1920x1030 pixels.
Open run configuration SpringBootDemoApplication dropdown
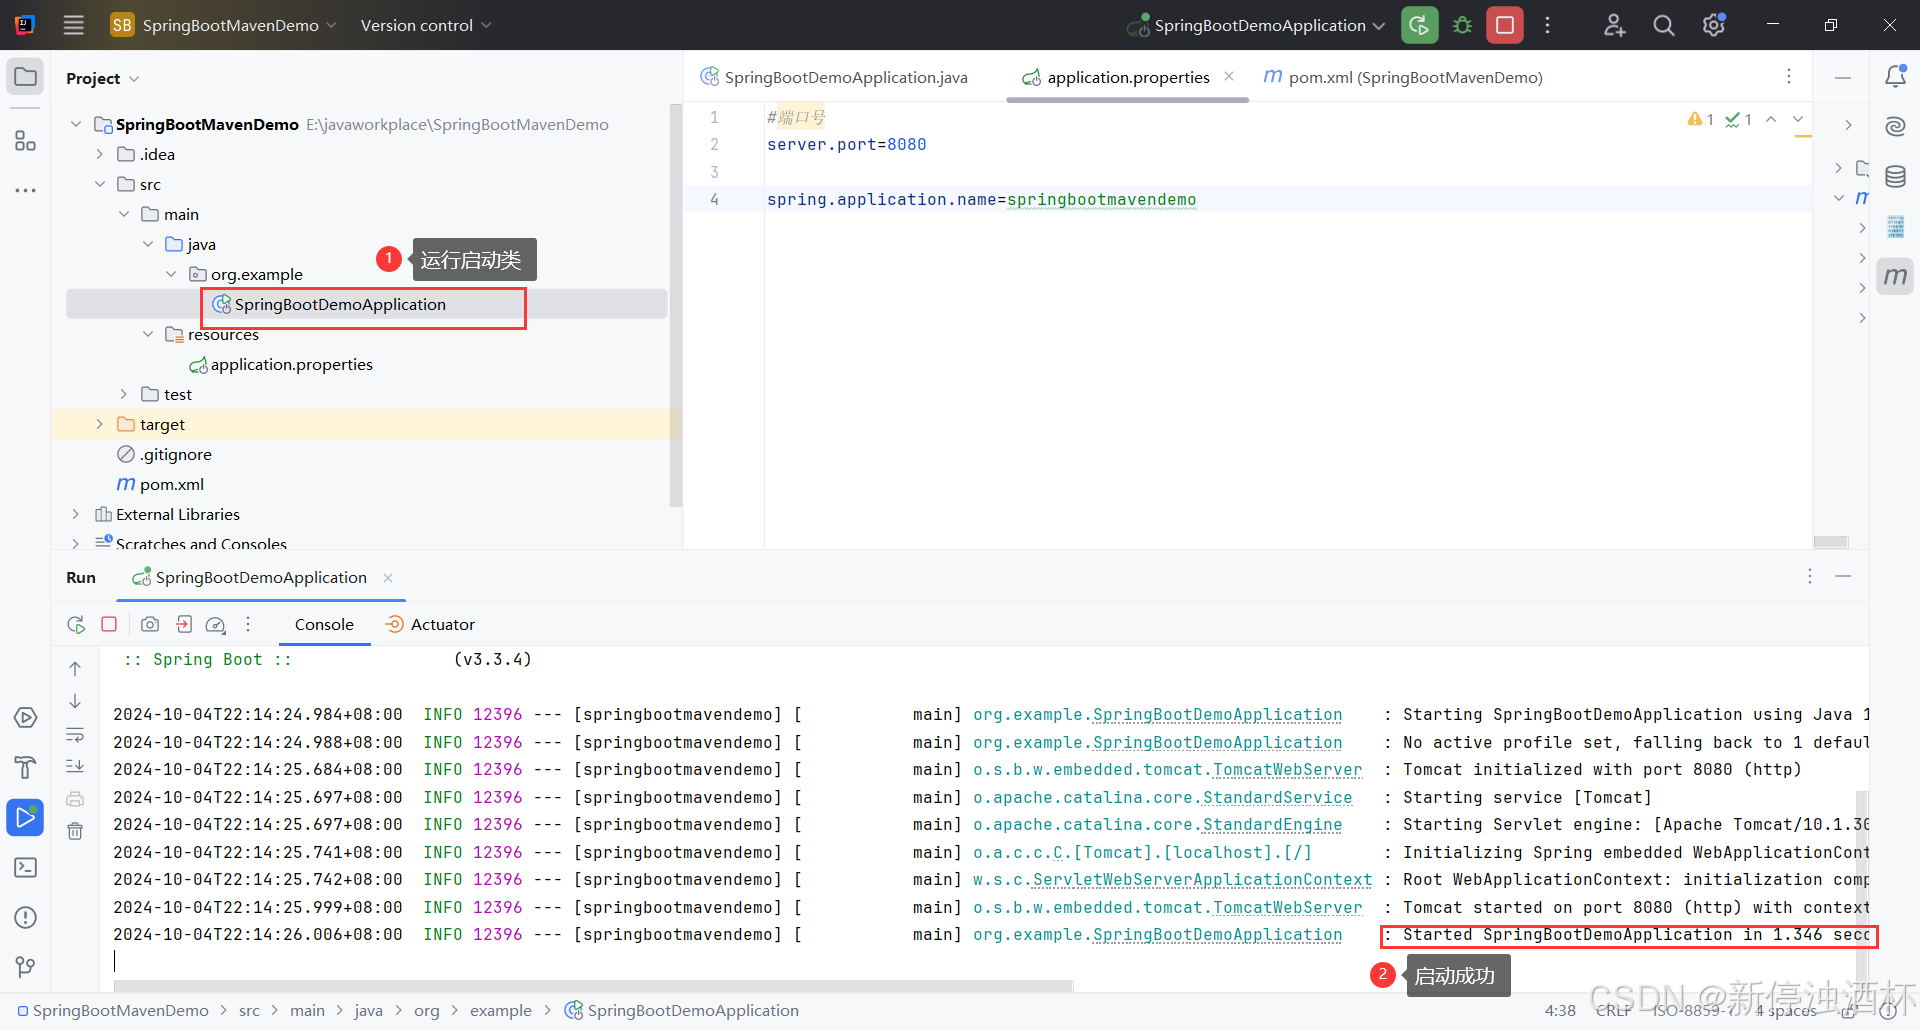pyautogui.click(x=1256, y=25)
